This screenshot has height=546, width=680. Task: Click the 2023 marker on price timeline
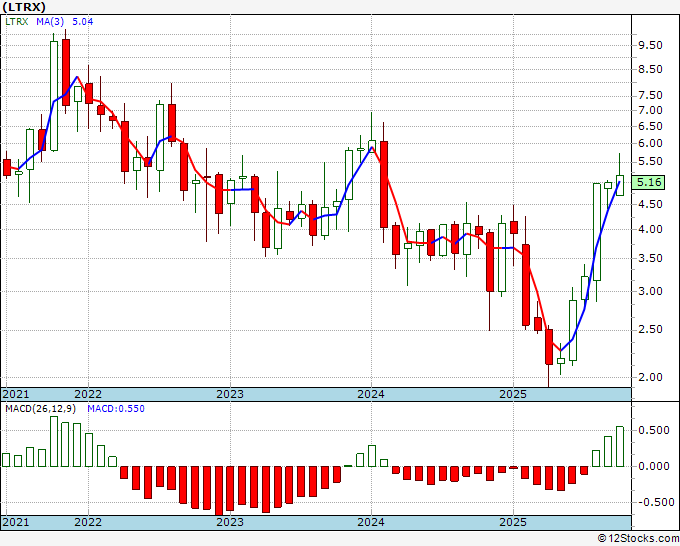[x=230, y=394]
